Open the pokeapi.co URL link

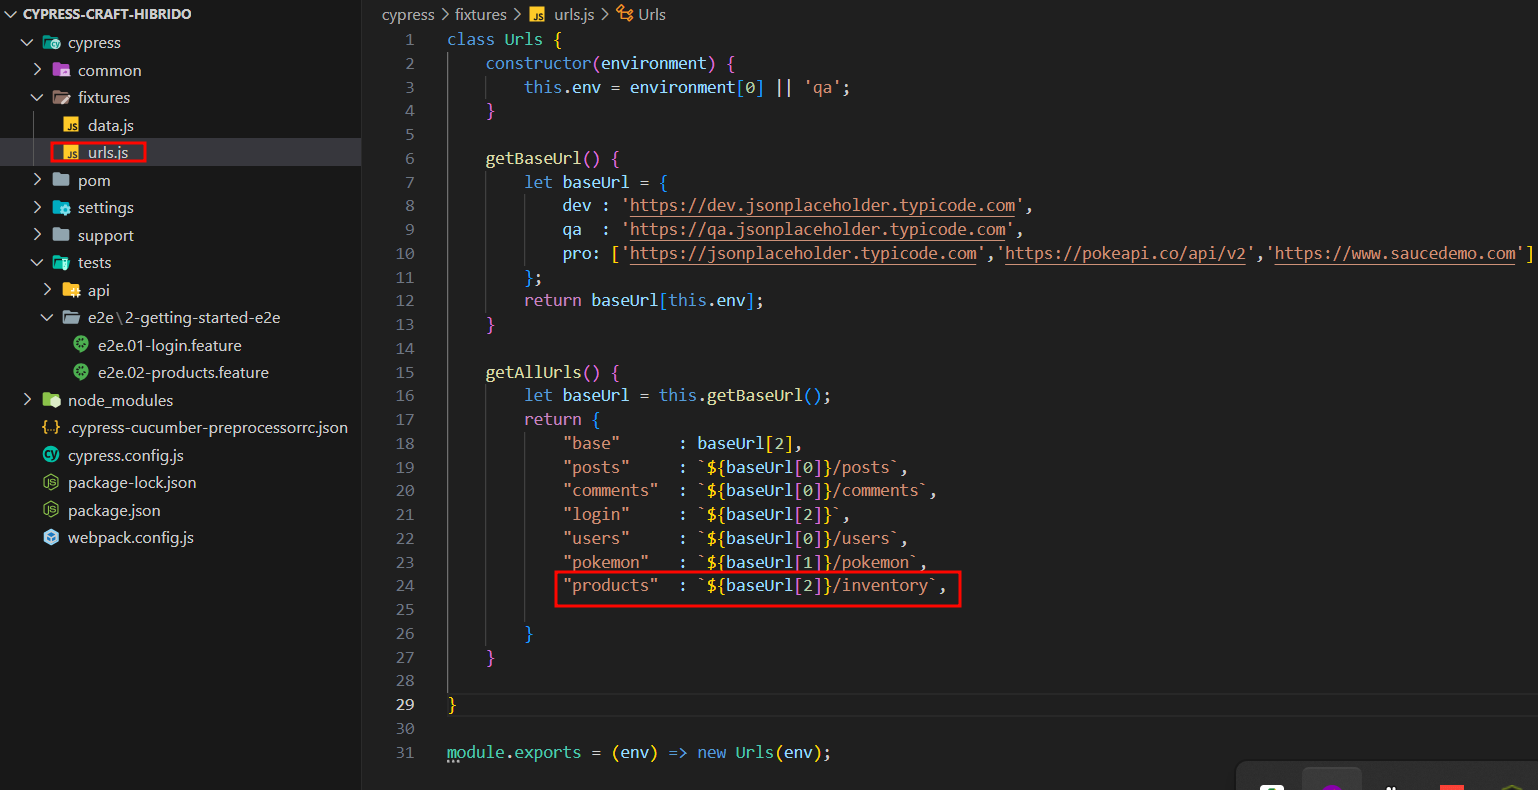point(1125,253)
